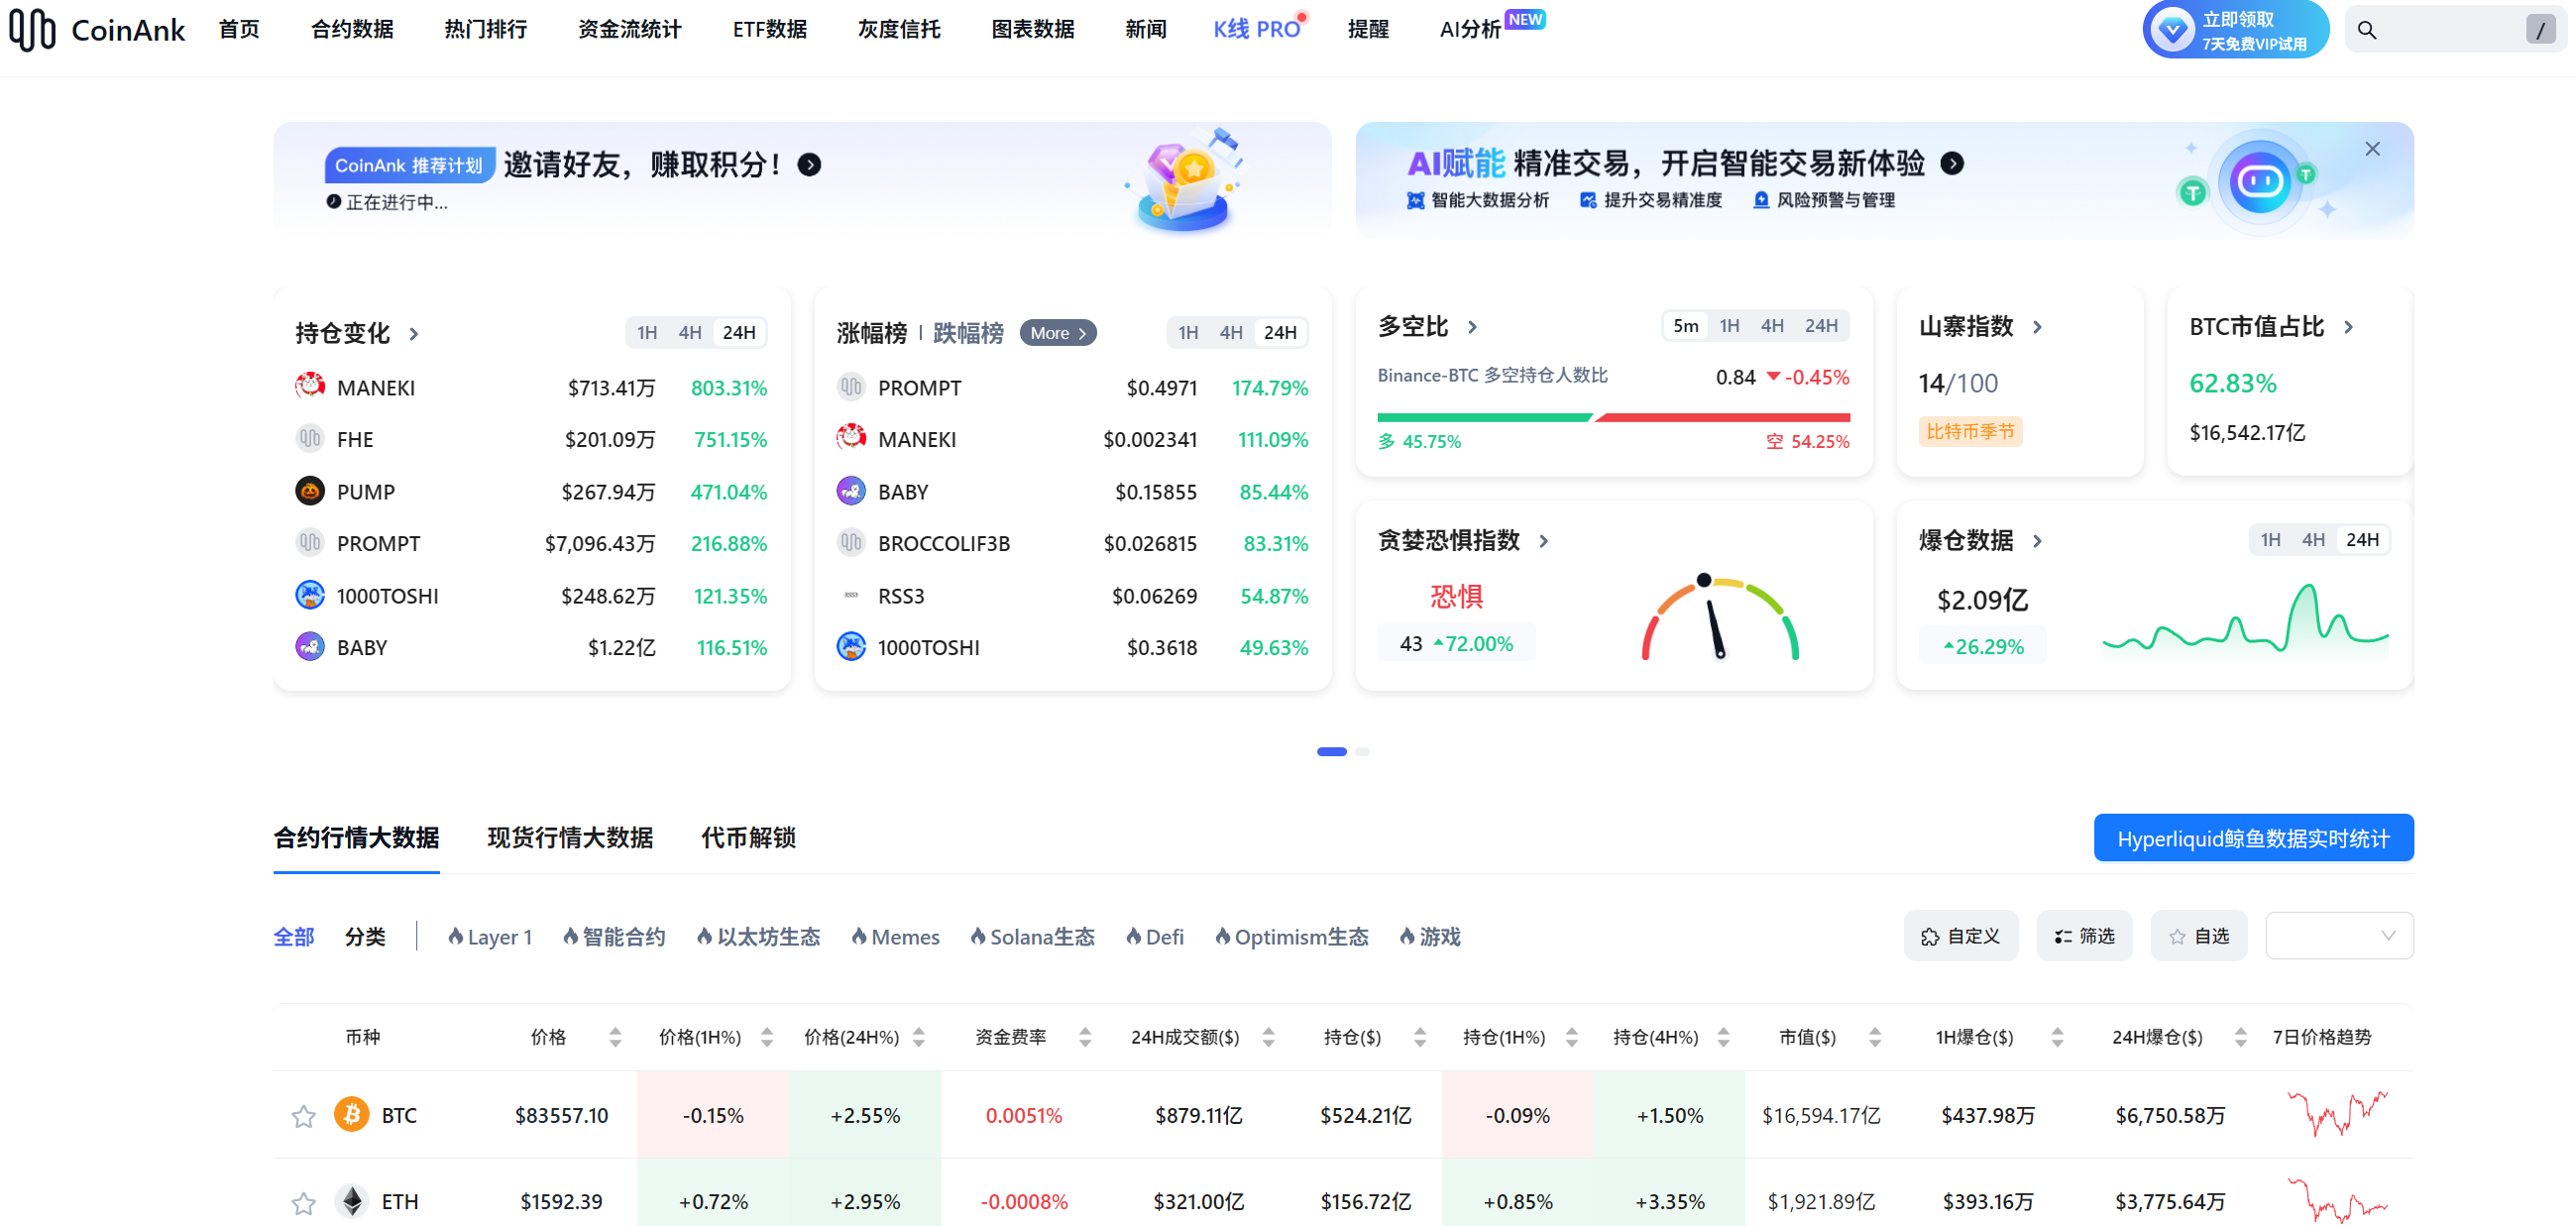Star ETH as a favorite
The height and width of the screenshot is (1226, 2576).
(x=303, y=1202)
